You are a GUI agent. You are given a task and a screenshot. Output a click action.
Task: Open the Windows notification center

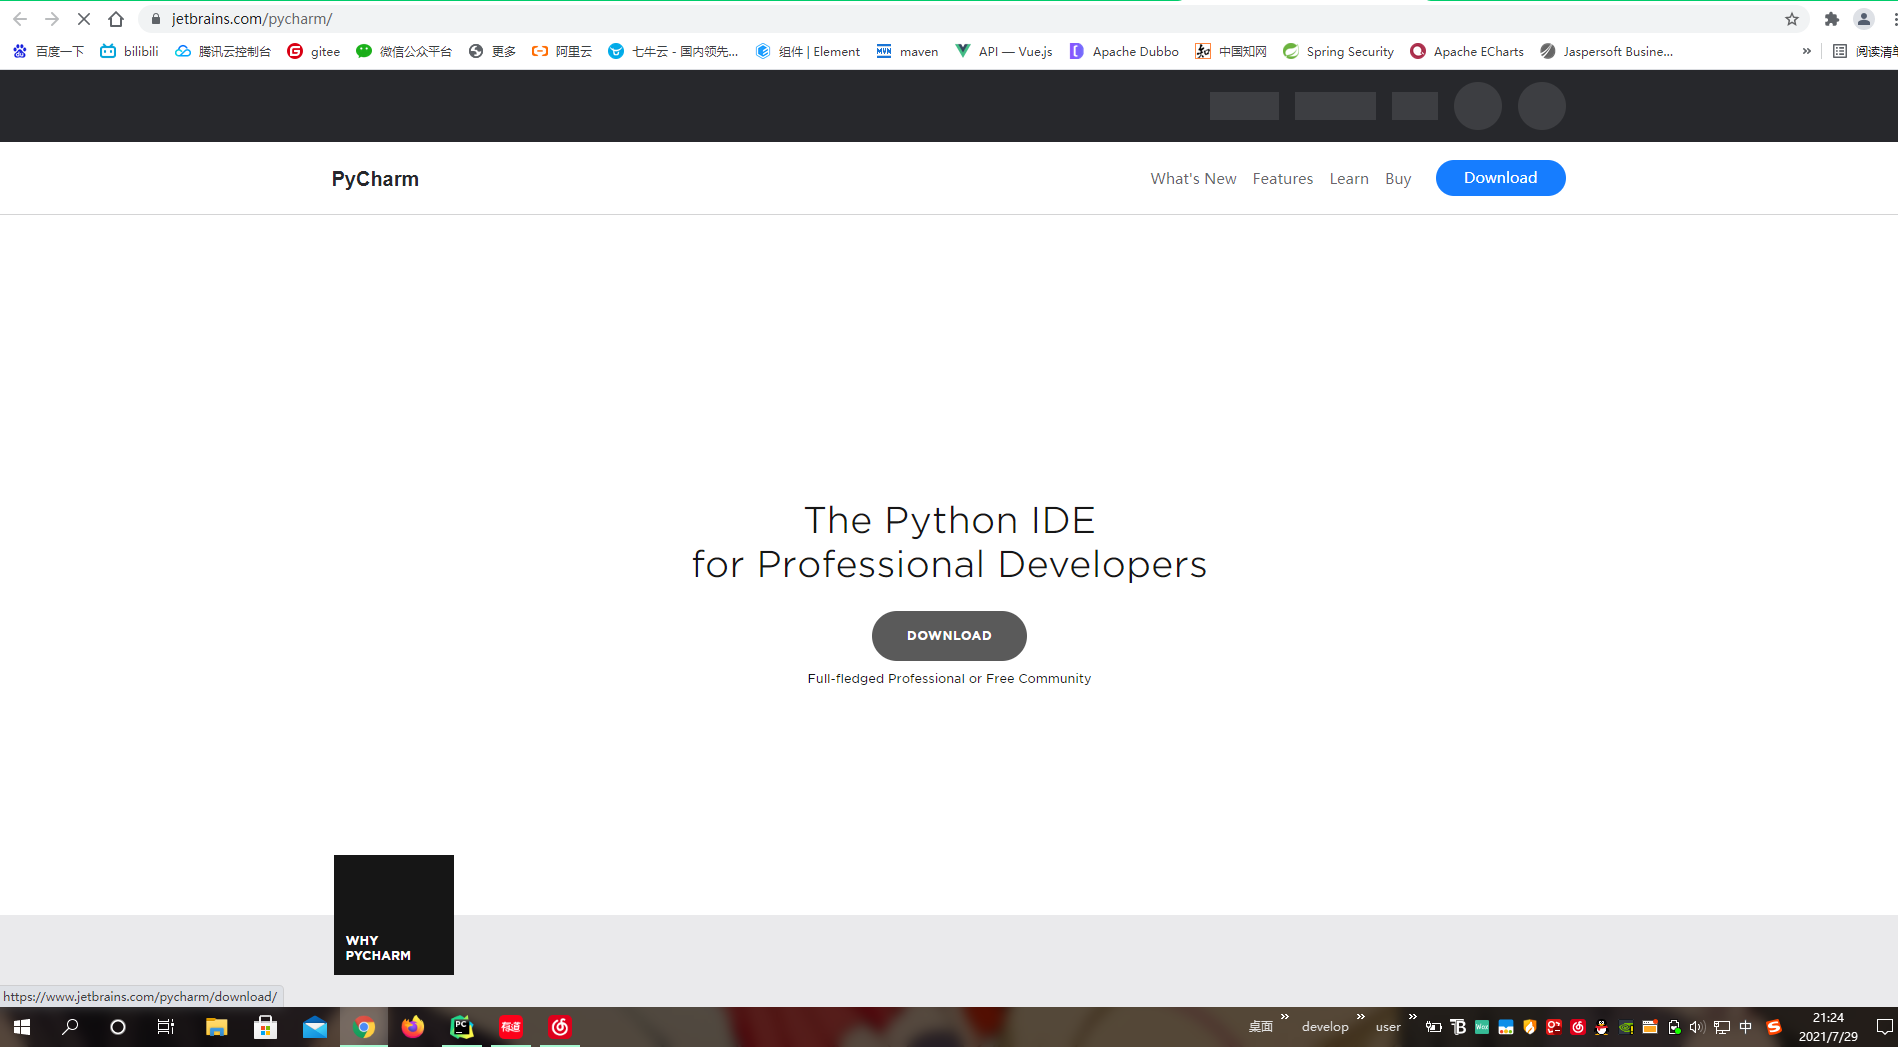pos(1884,1027)
